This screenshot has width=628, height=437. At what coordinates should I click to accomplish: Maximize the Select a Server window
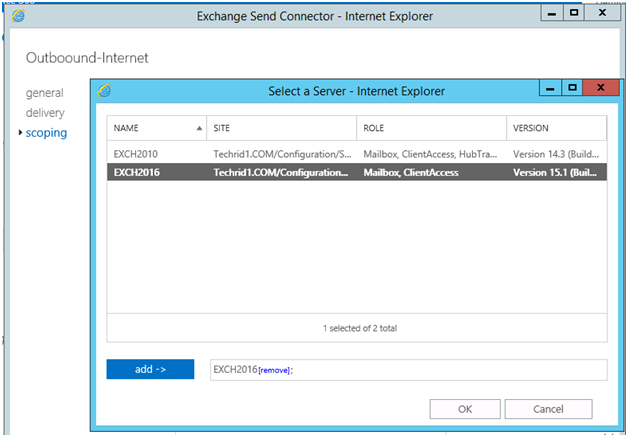pos(572,88)
